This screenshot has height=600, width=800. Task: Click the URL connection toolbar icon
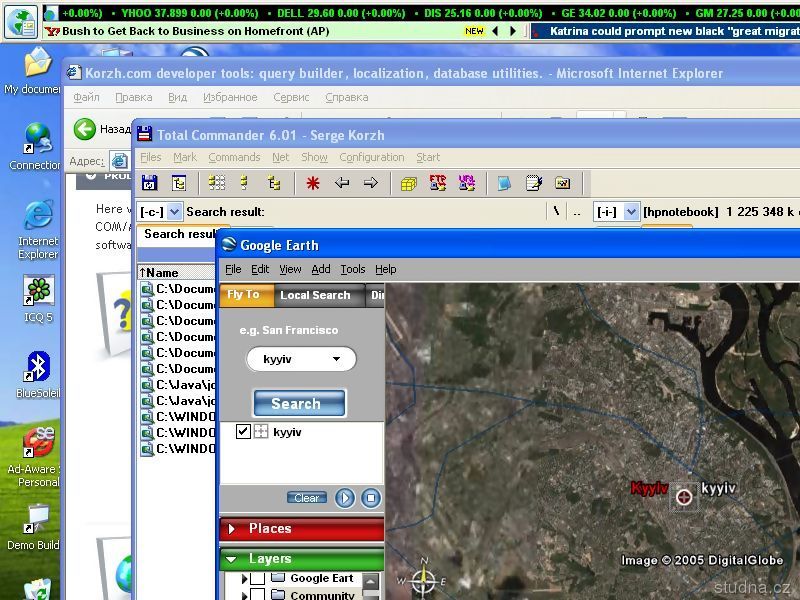pos(466,183)
